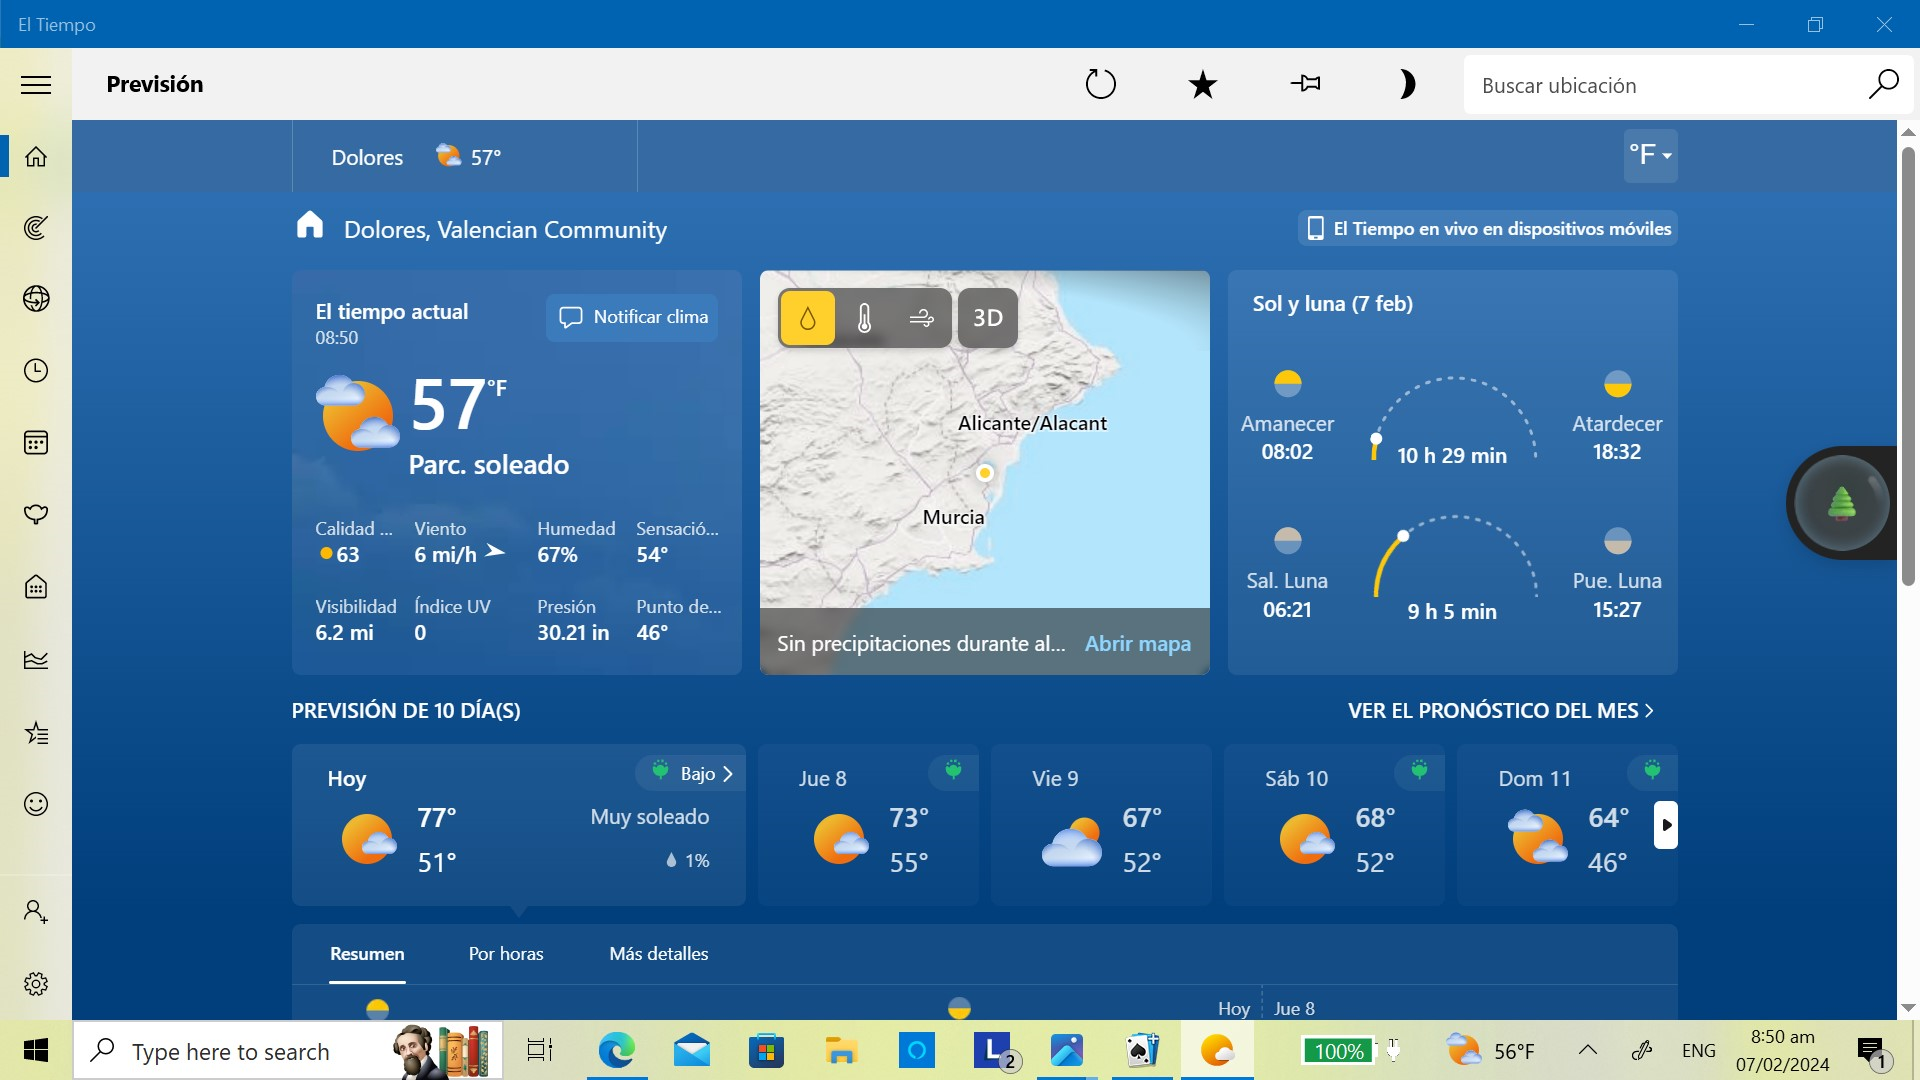Show next forecast days with arrow
This screenshot has width=1920, height=1080.
click(x=1666, y=825)
